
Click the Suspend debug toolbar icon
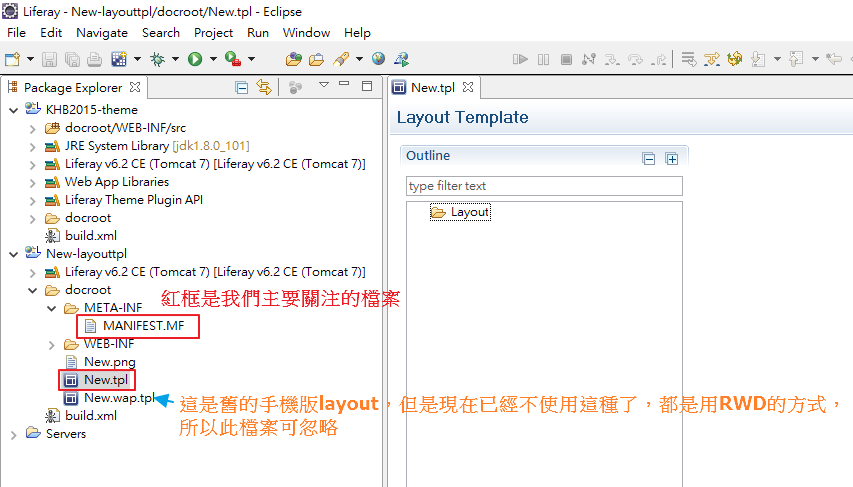tap(543, 59)
